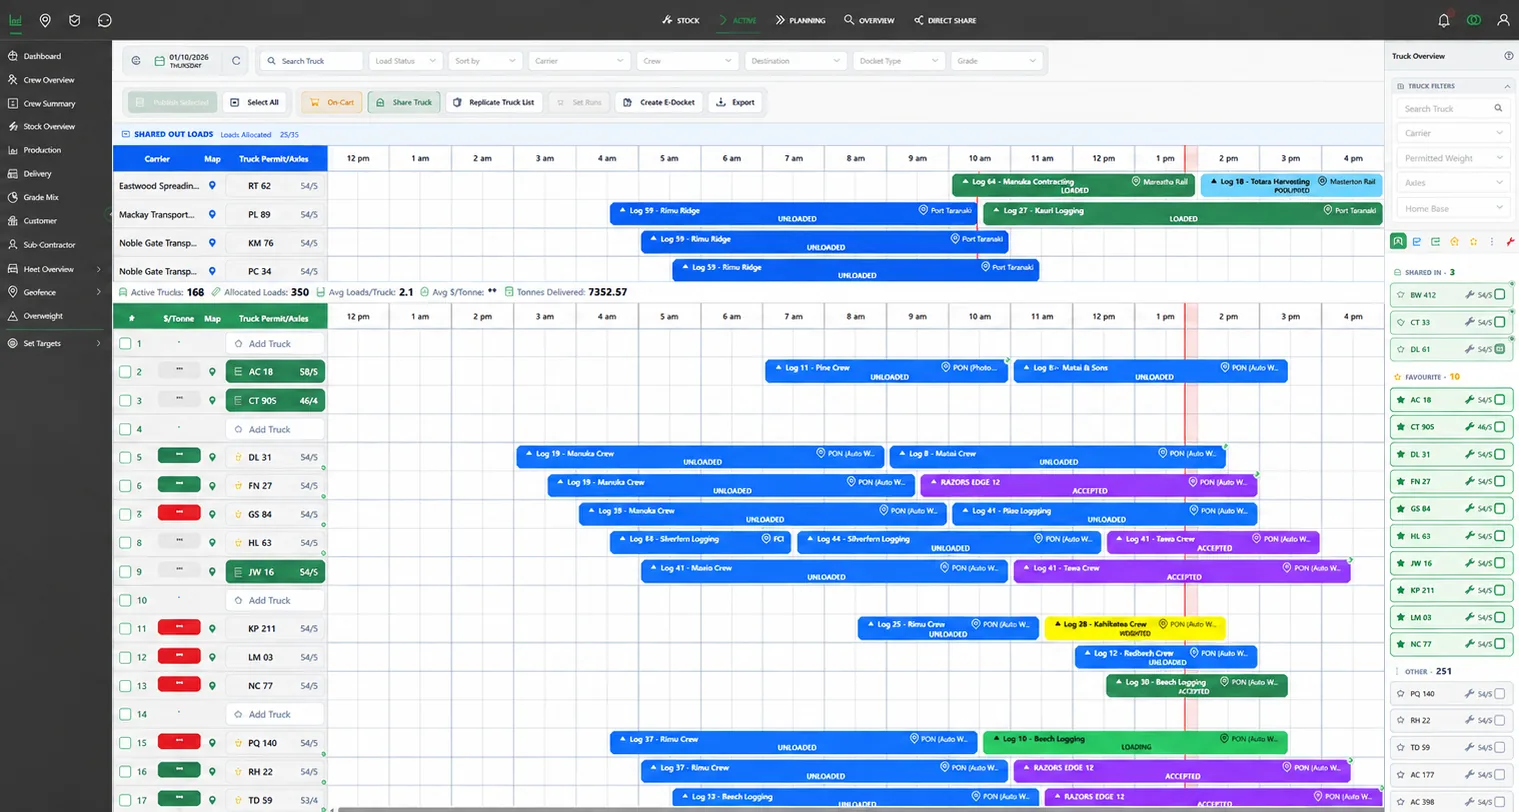Screen dimensions: 1519x812
Task: Collapse the Truck Filters section
Action: click(1507, 86)
